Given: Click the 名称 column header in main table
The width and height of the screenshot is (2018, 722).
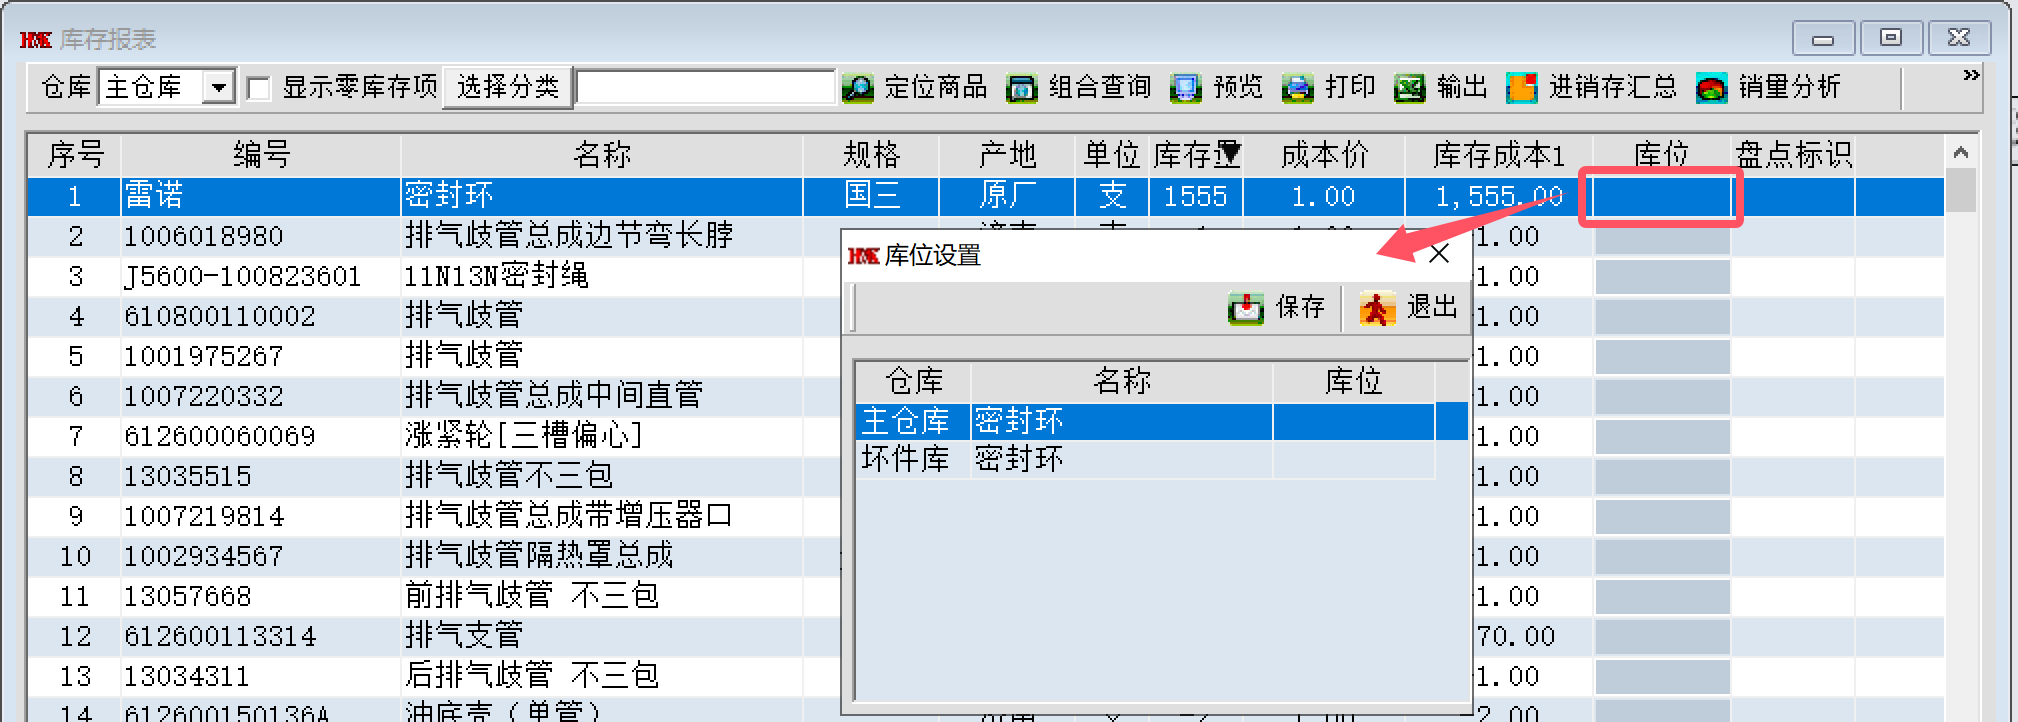Looking at the screenshot, I should pyautogui.click(x=602, y=155).
